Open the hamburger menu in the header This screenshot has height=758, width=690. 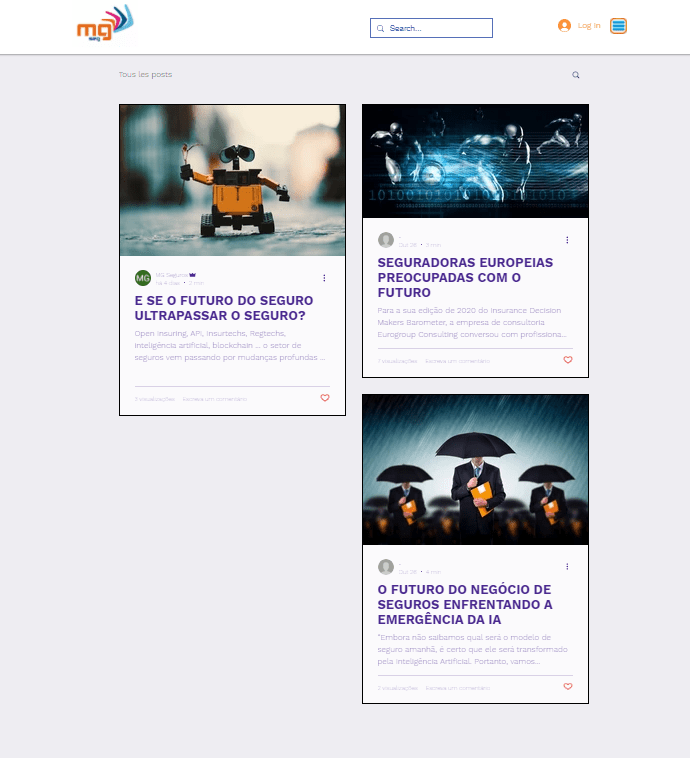(618, 26)
